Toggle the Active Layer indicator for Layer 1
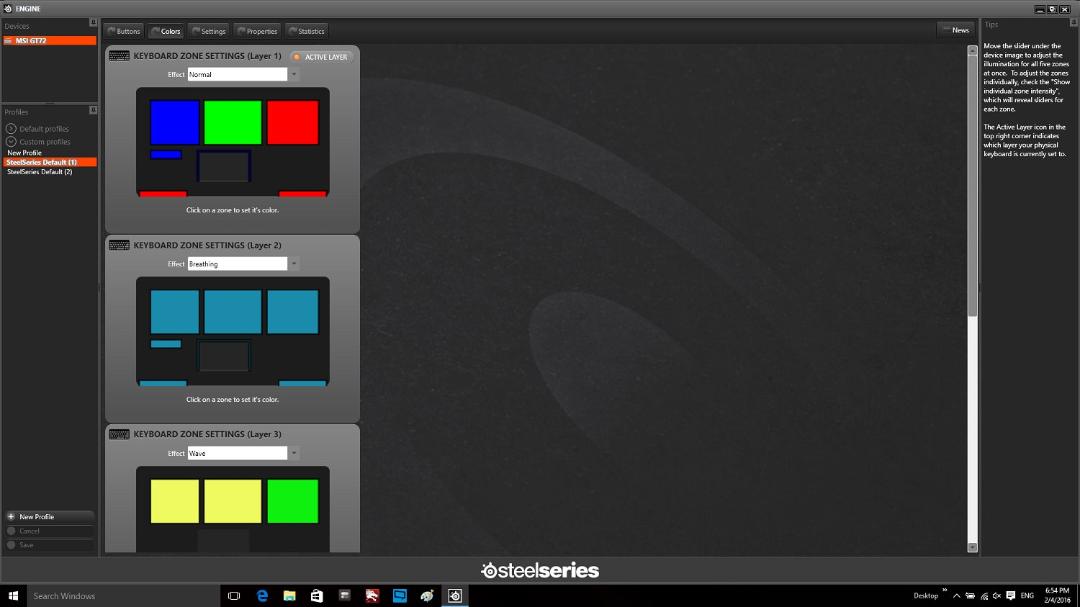Image resolution: width=1080 pixels, height=607 pixels. pyautogui.click(x=320, y=57)
